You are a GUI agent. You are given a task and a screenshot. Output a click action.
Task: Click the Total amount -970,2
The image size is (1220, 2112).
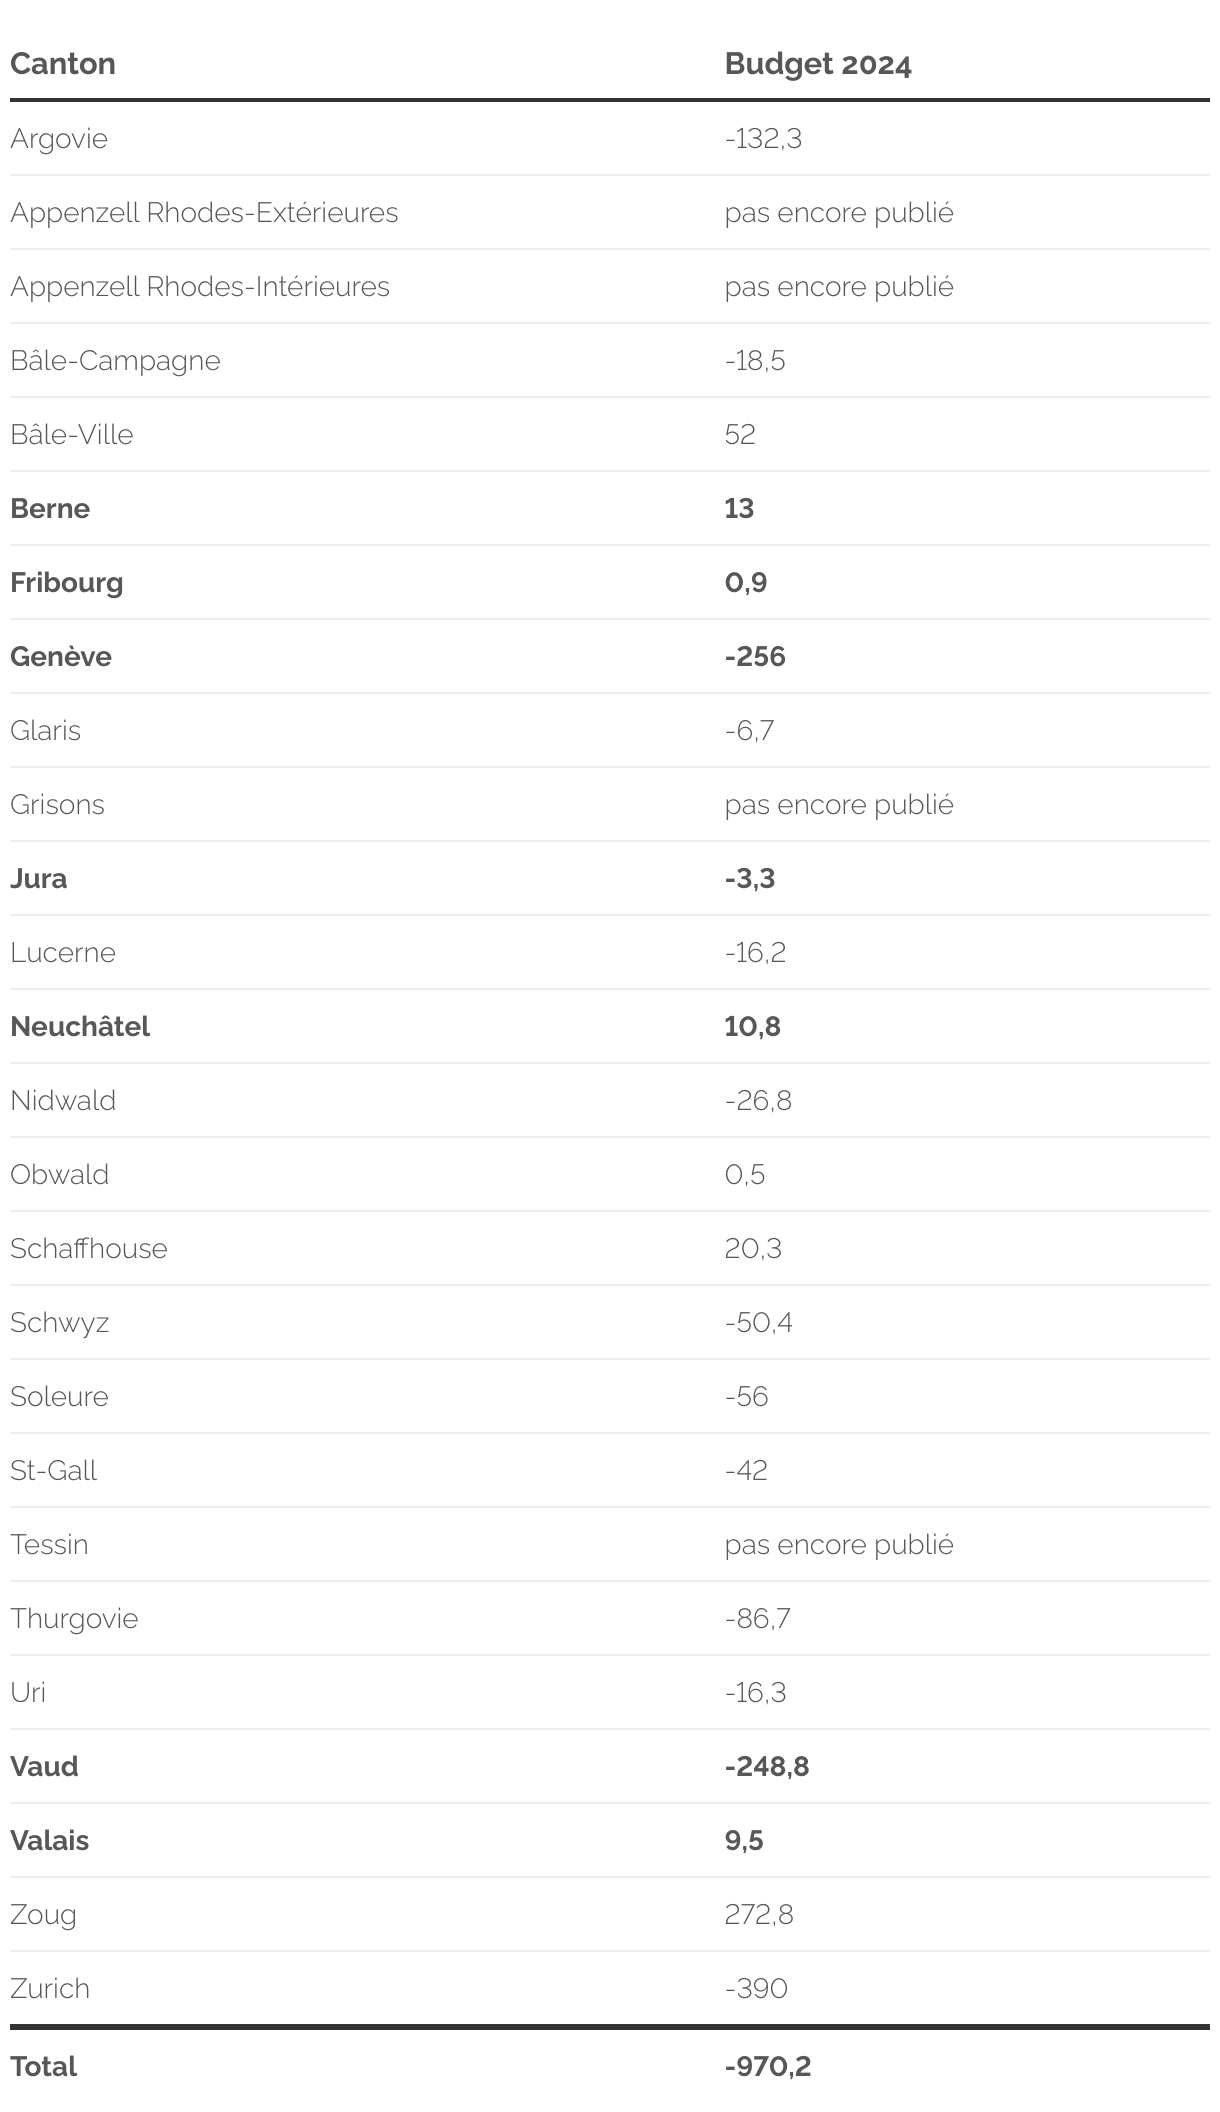click(767, 2066)
